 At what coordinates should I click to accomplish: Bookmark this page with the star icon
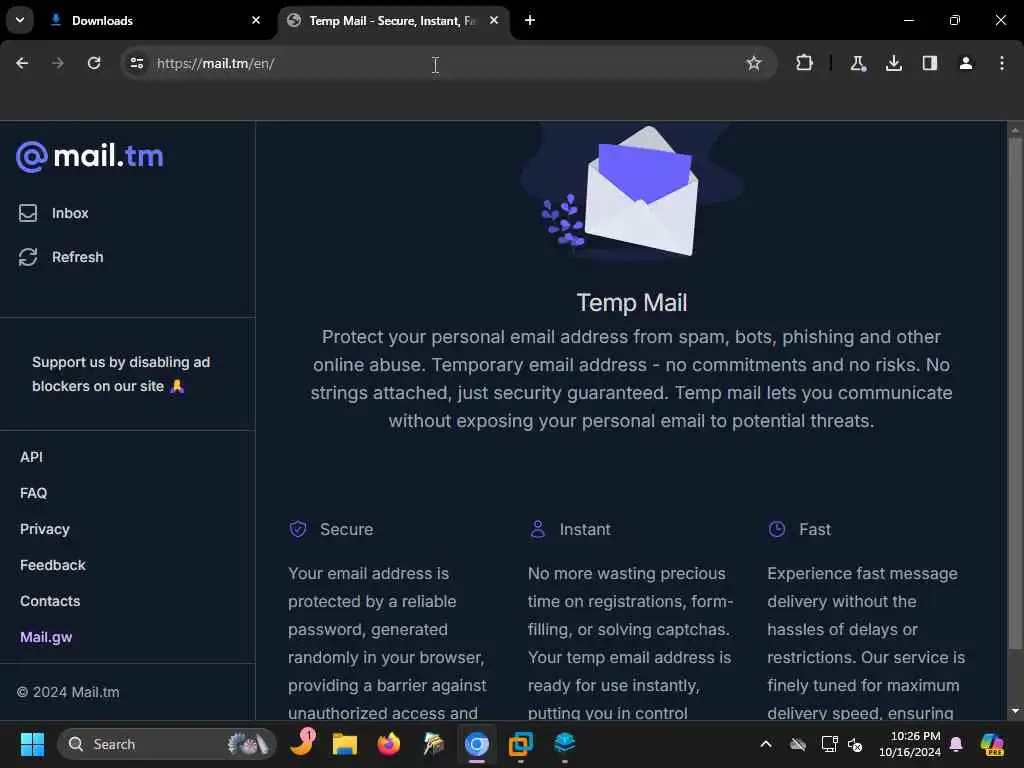tap(754, 63)
